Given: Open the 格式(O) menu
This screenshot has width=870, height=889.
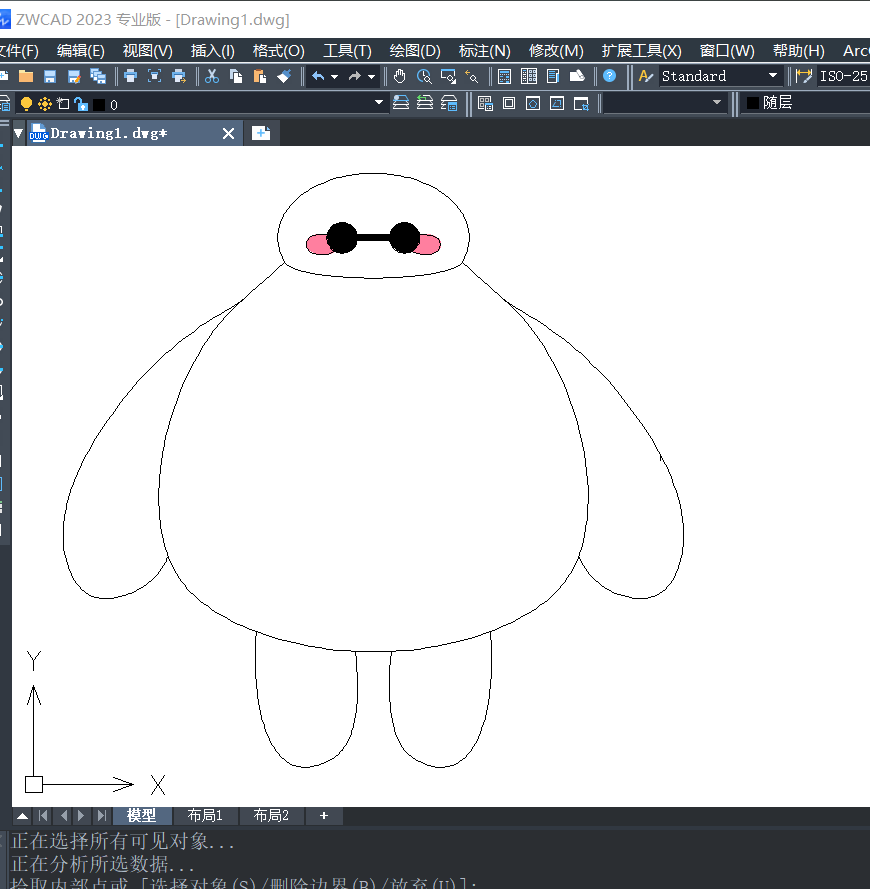Looking at the screenshot, I should 278,51.
